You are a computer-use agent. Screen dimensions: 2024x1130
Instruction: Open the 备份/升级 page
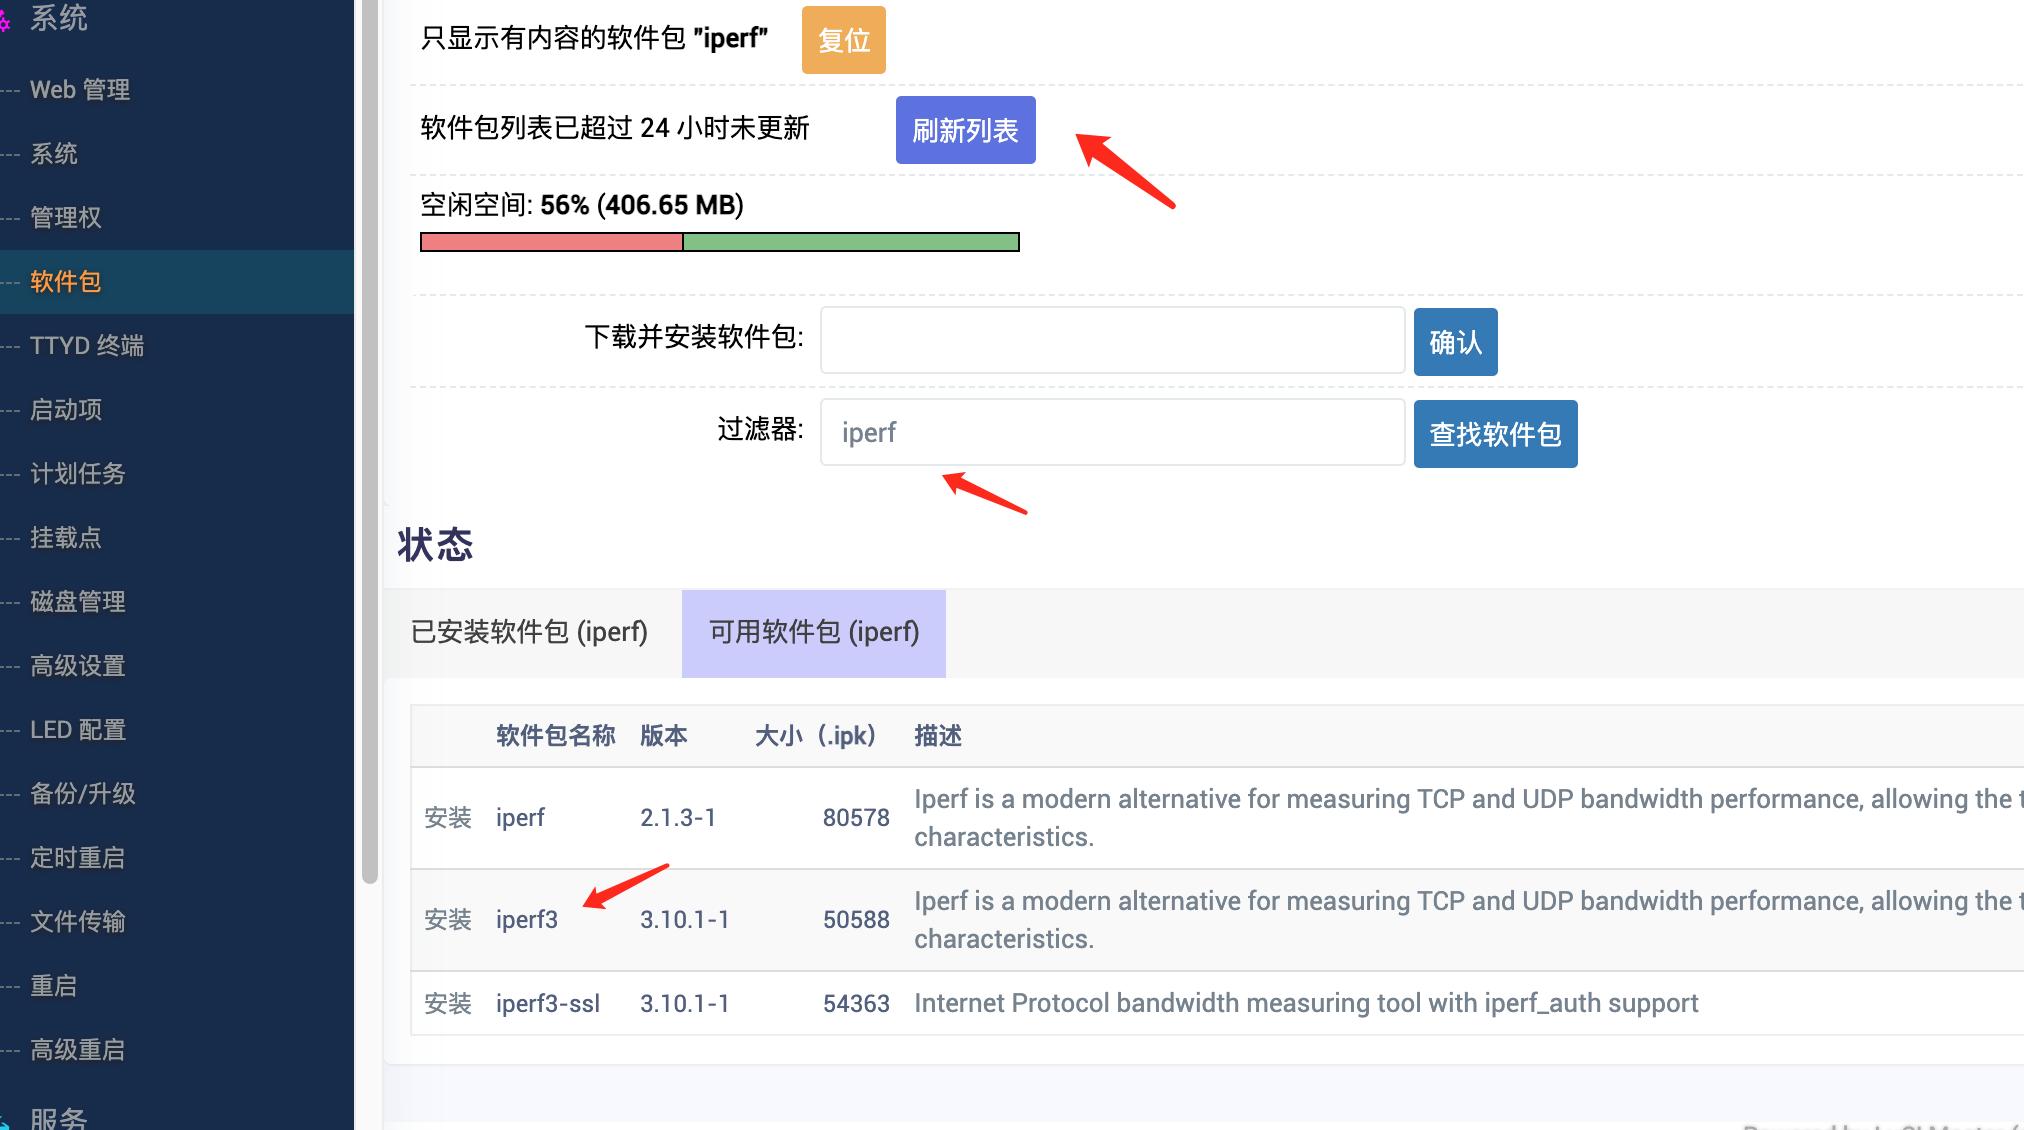(x=81, y=793)
